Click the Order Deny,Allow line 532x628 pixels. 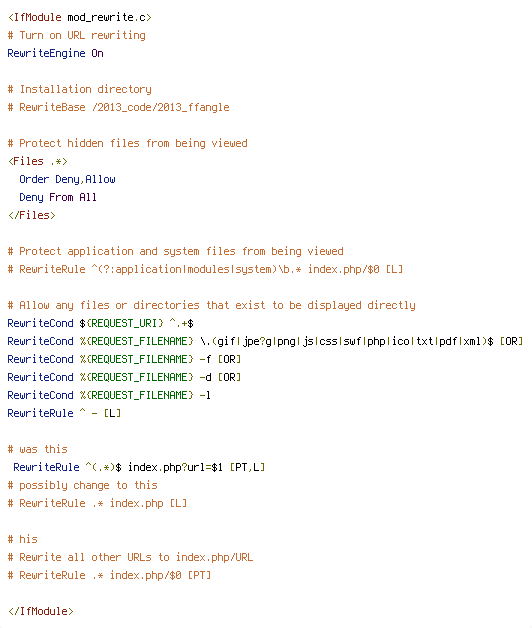[x=67, y=179]
